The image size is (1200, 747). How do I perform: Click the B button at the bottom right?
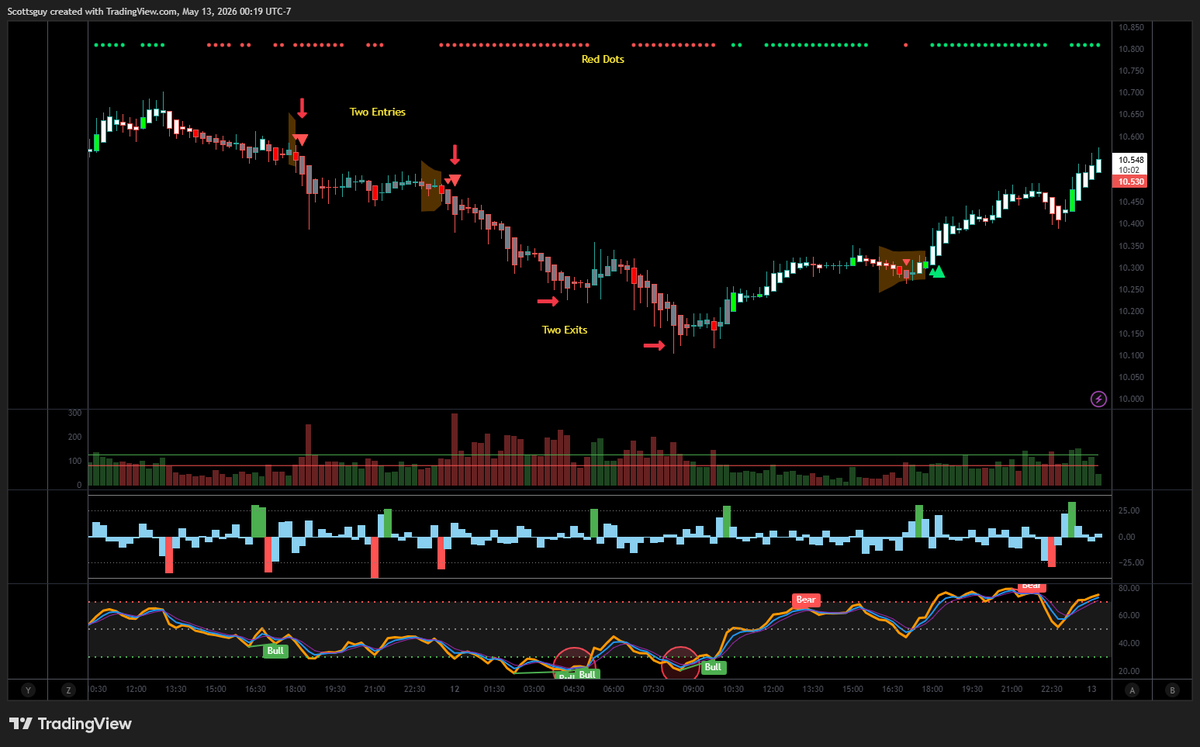point(1171,689)
